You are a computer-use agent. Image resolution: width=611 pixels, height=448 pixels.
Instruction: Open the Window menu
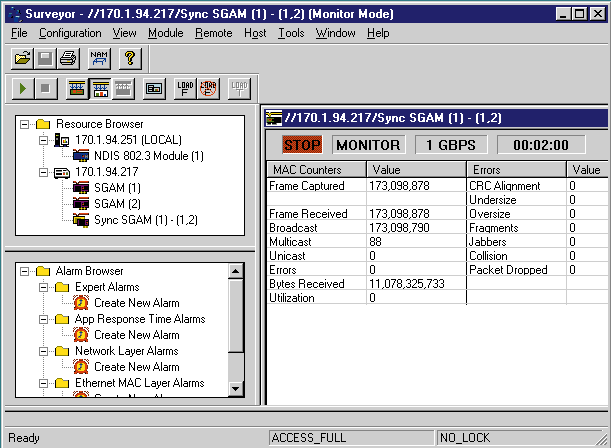pyautogui.click(x=336, y=33)
